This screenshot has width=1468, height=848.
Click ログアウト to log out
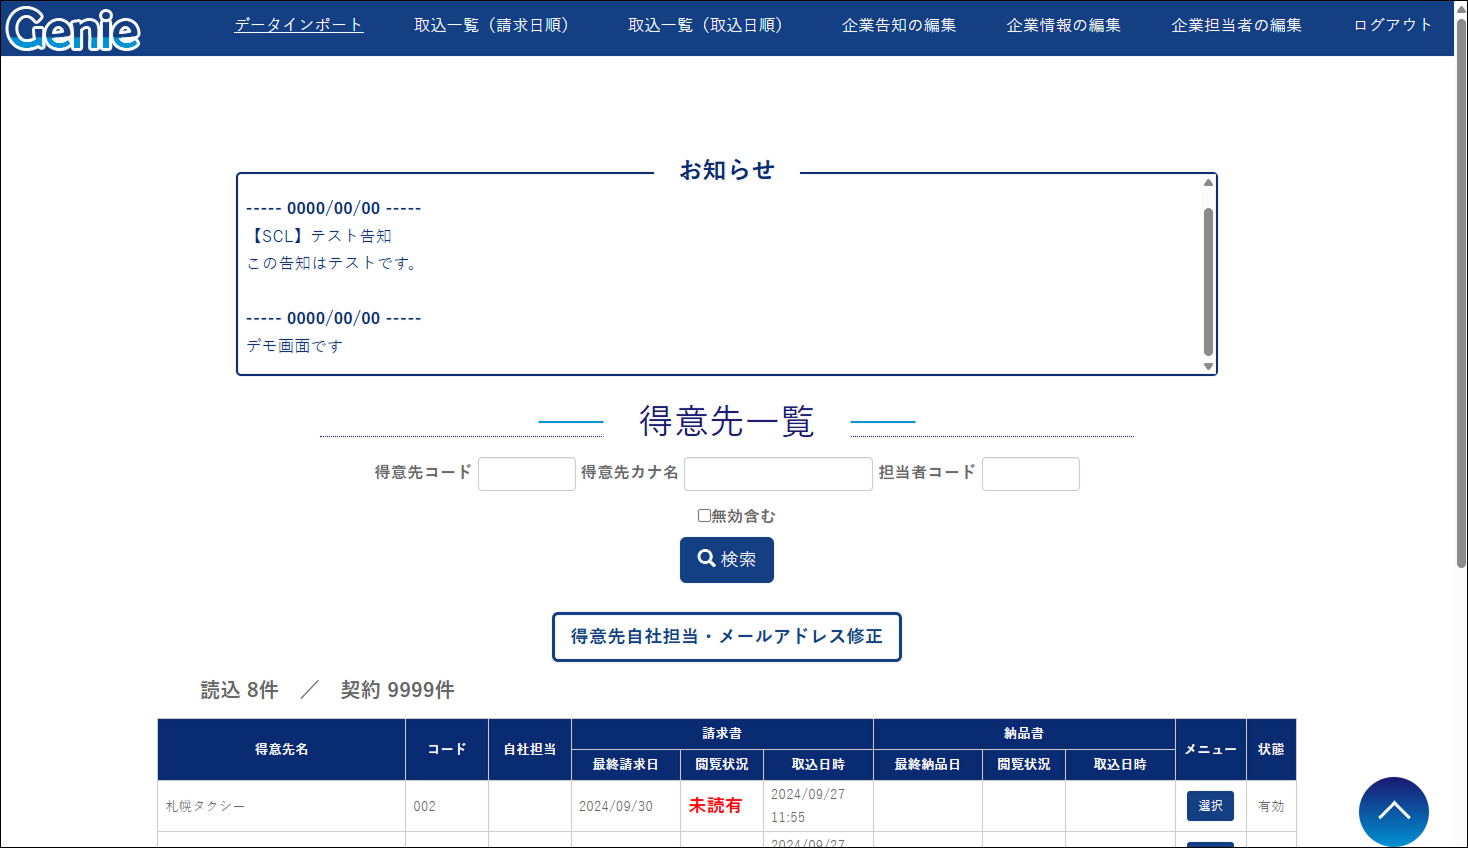[1392, 25]
